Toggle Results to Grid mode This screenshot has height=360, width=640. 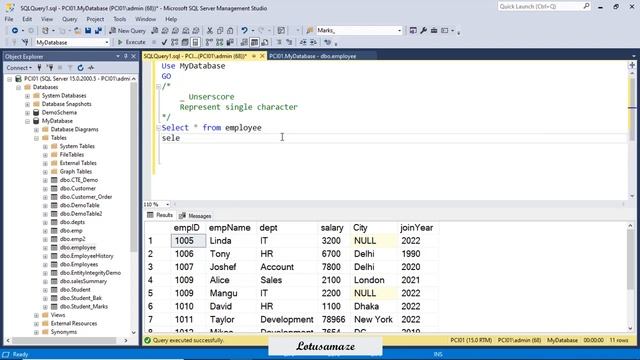point(254,42)
